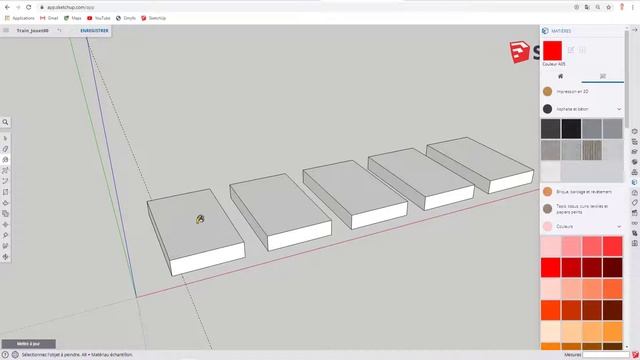
Task: Expand the Tapis tissus cuirs textiles category
Action: click(x=582, y=209)
